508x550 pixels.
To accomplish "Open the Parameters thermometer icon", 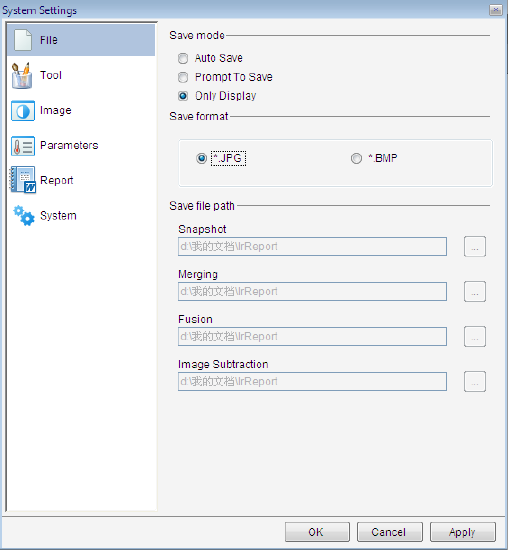I will (x=23, y=146).
